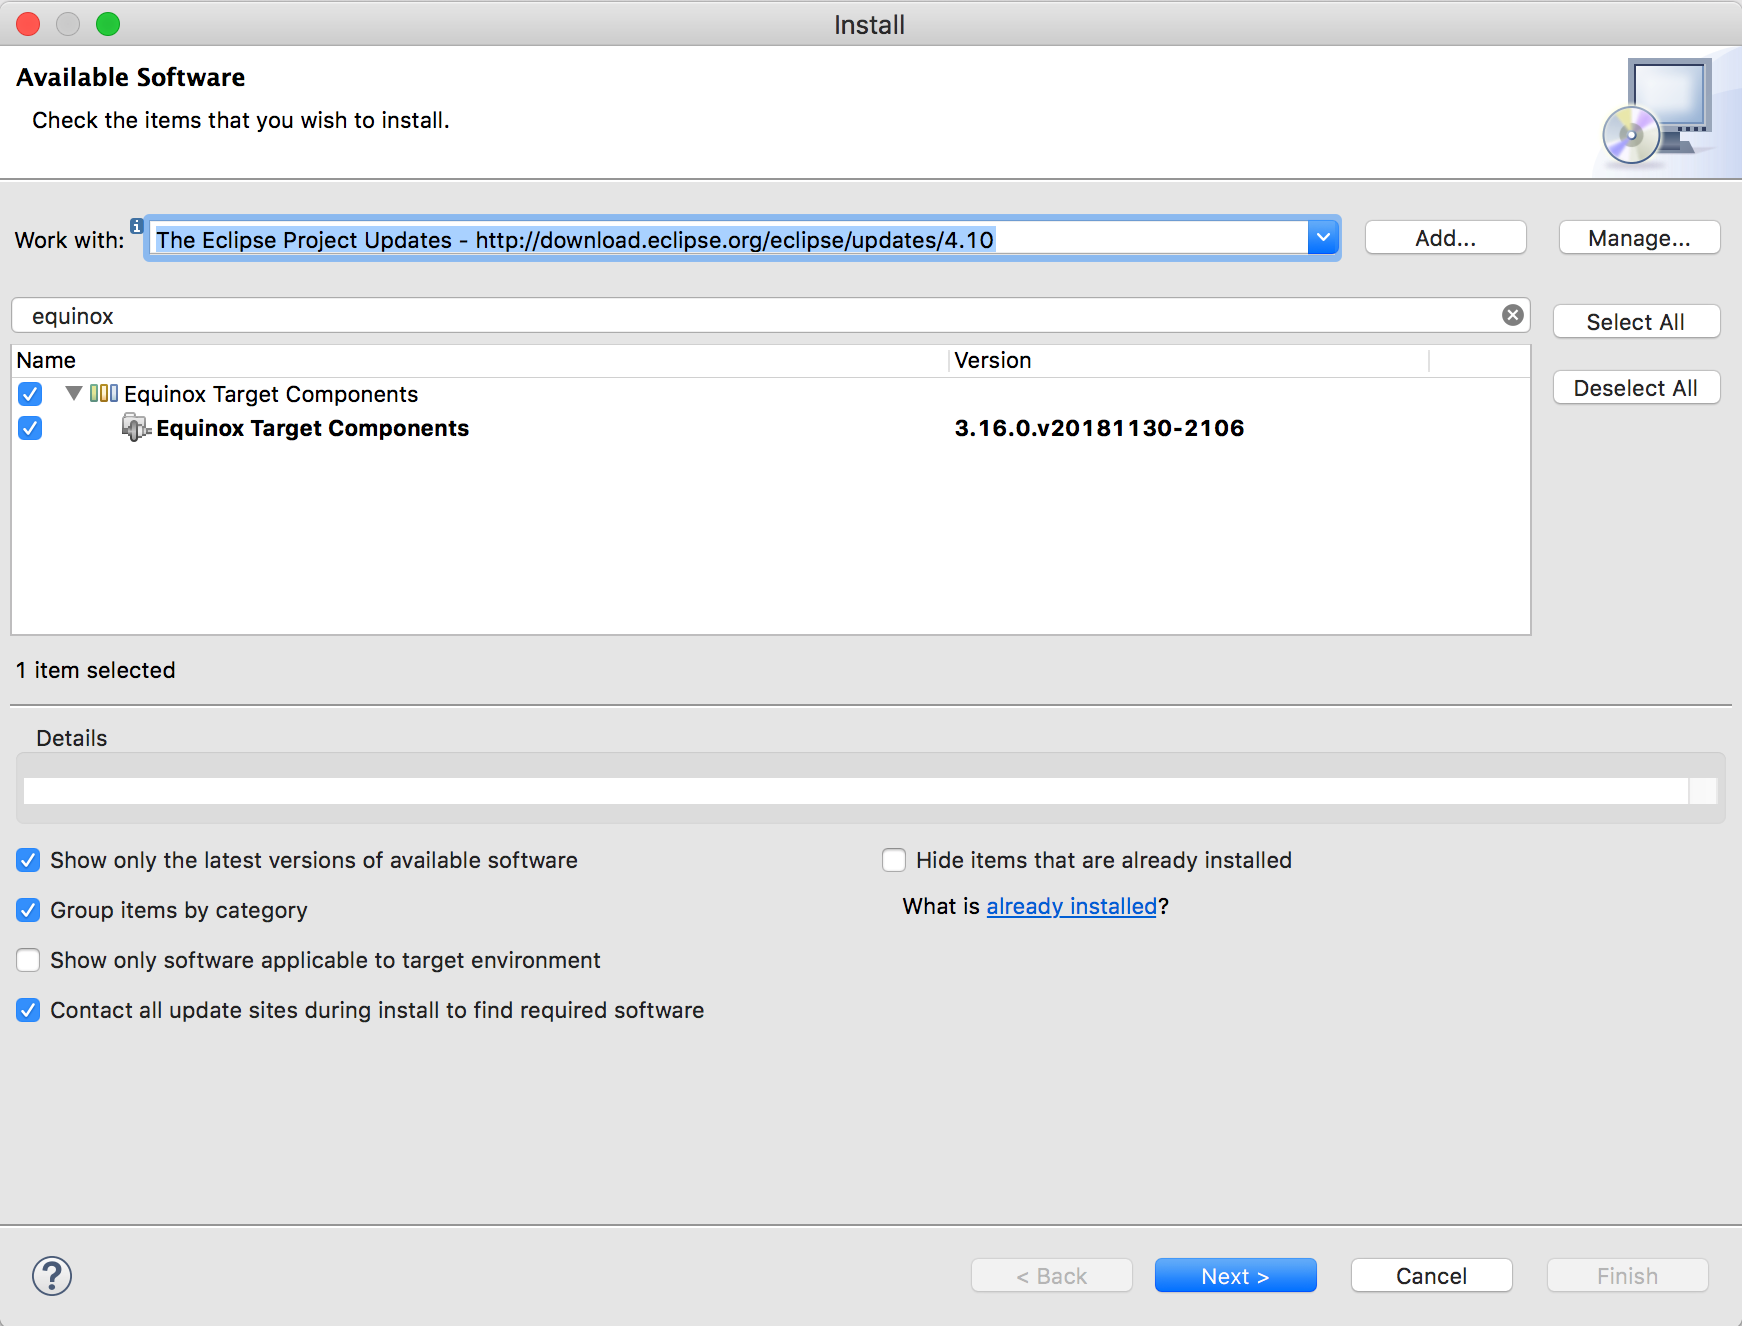The width and height of the screenshot is (1742, 1326).
Task: Click the Cancel button
Action: click(1432, 1276)
